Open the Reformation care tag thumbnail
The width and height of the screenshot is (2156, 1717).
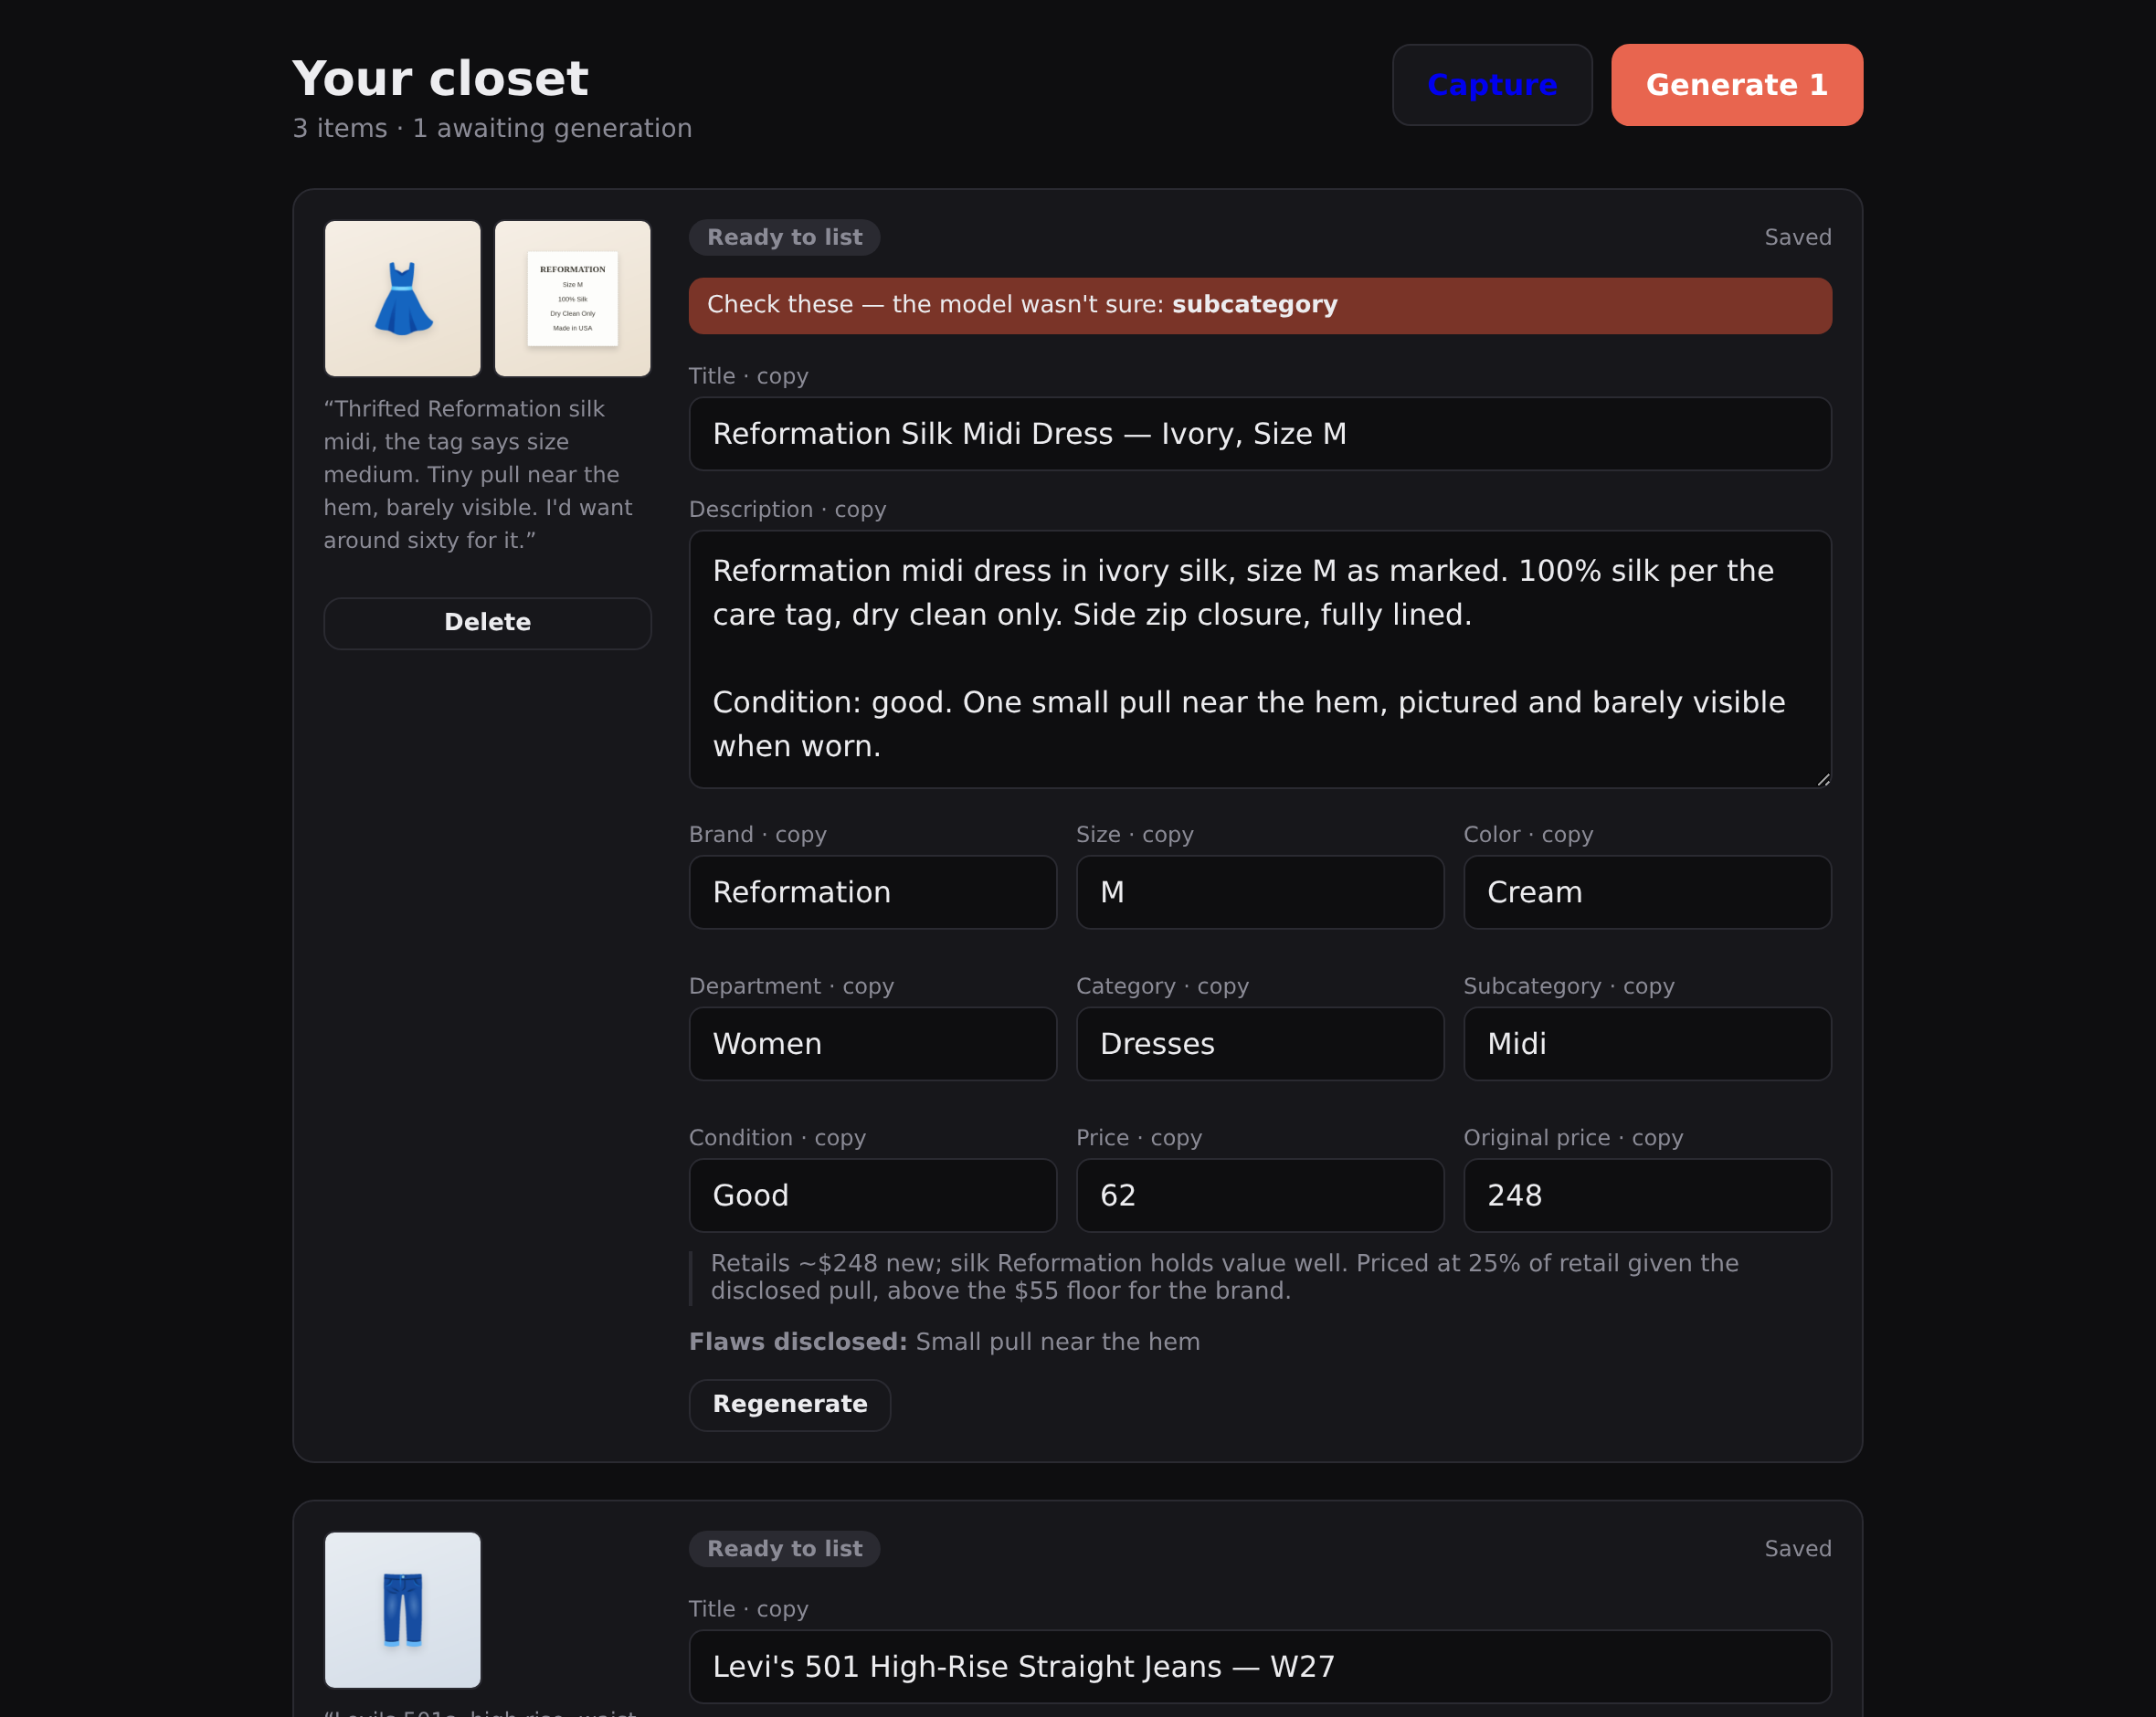pos(573,299)
